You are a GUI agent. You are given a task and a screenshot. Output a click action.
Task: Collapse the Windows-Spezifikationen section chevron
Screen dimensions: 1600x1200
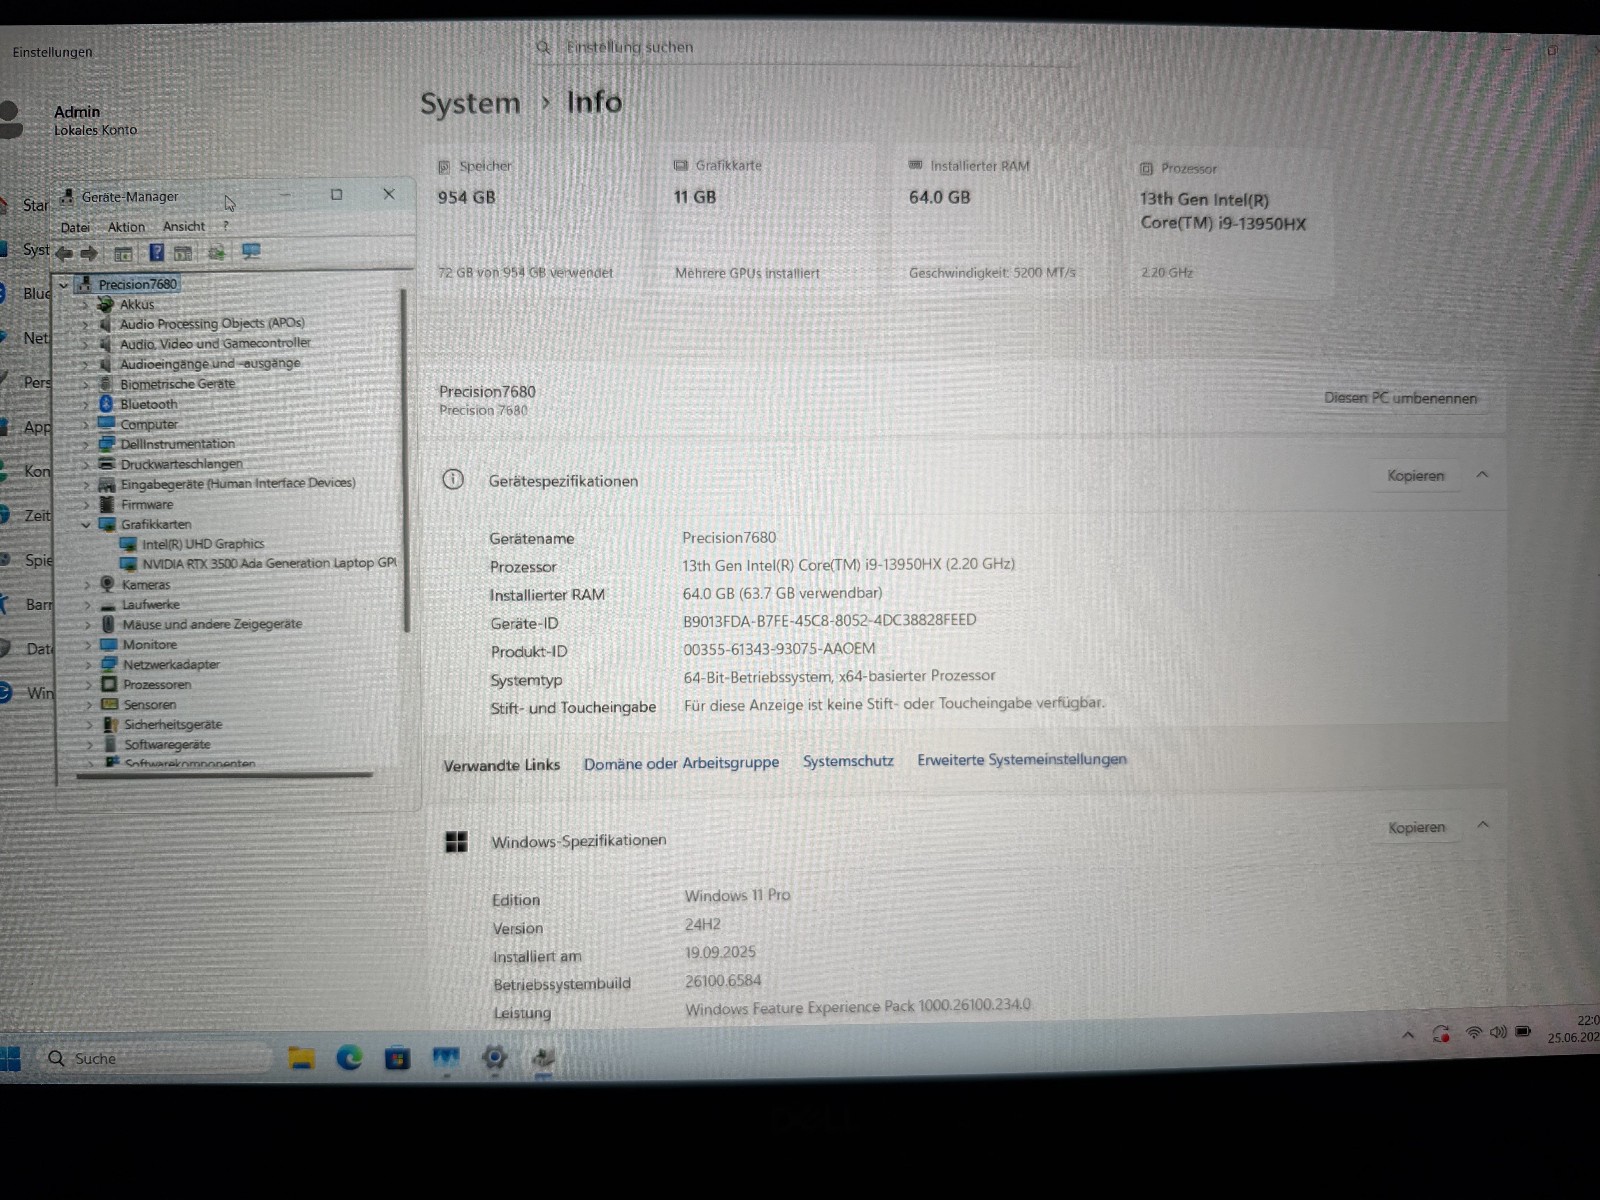tap(1483, 825)
